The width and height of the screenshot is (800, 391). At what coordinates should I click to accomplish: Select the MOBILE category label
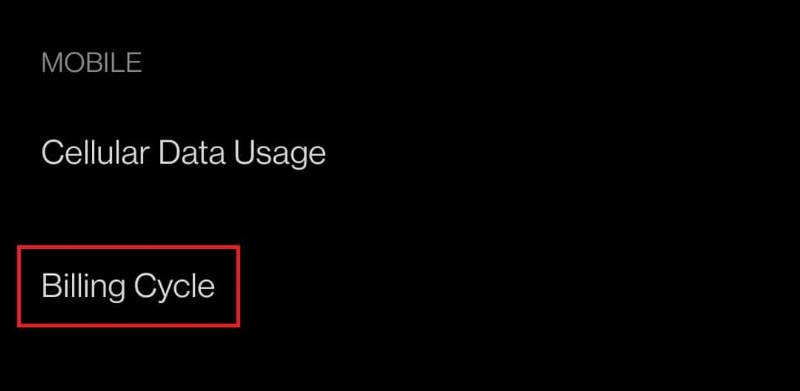pyautogui.click(x=92, y=62)
